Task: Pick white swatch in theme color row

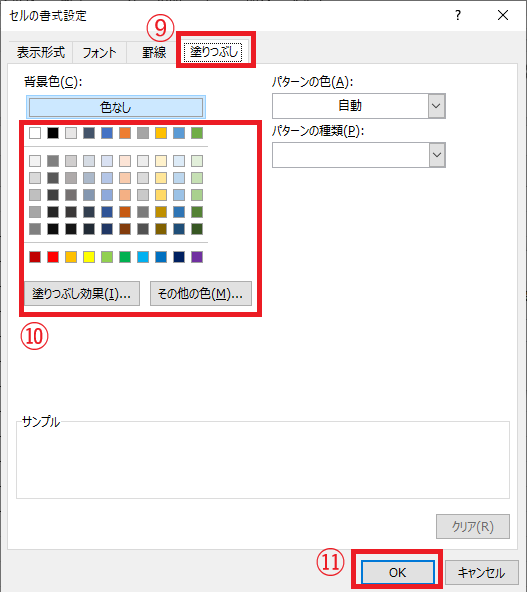Action: pyautogui.click(x=35, y=133)
